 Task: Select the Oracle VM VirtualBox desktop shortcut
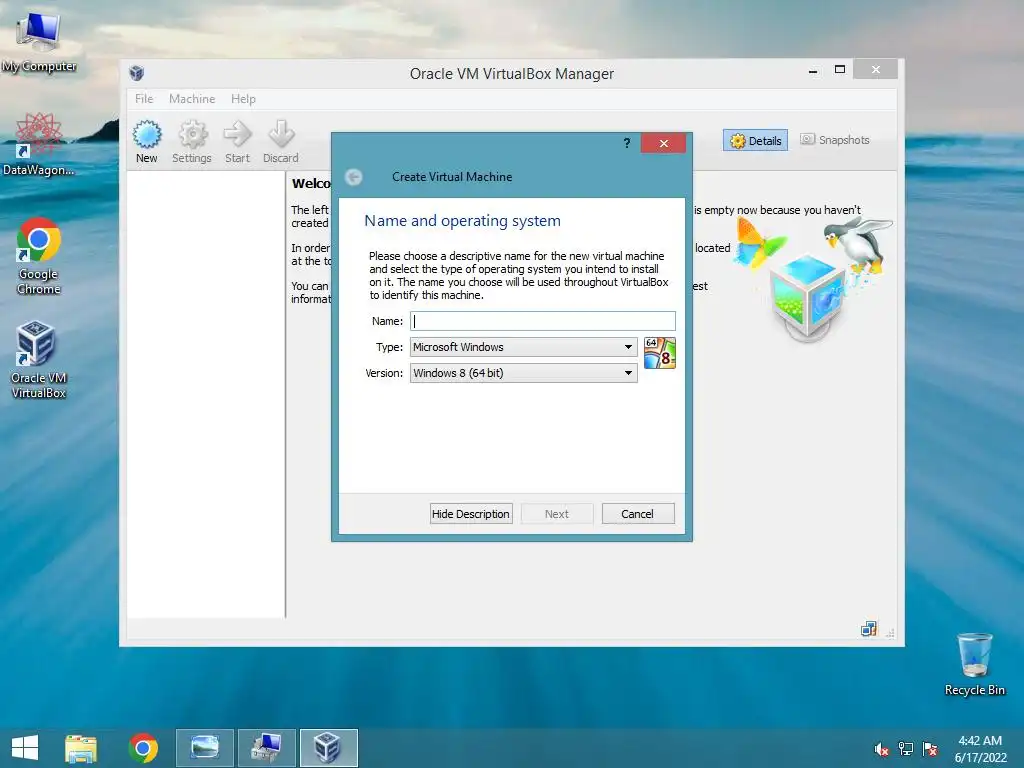click(x=39, y=359)
